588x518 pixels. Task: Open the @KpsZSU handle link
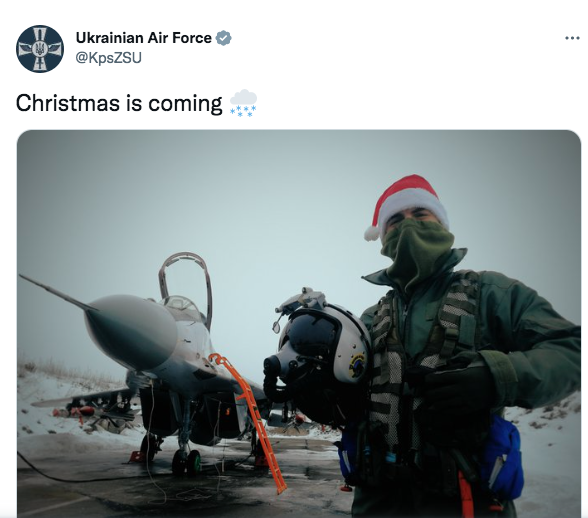coord(108,58)
